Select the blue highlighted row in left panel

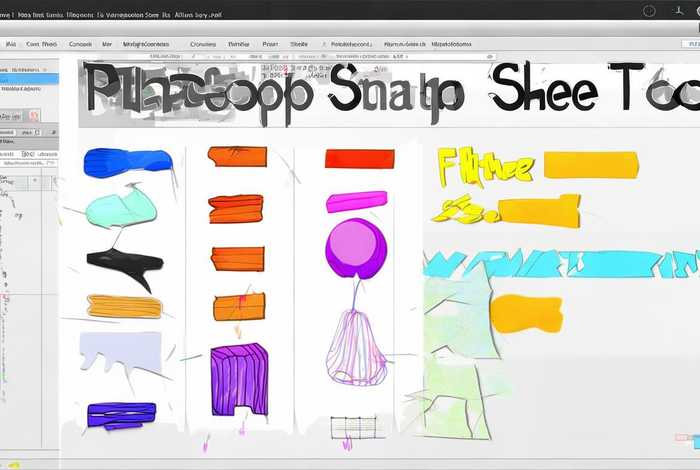coord(29,78)
